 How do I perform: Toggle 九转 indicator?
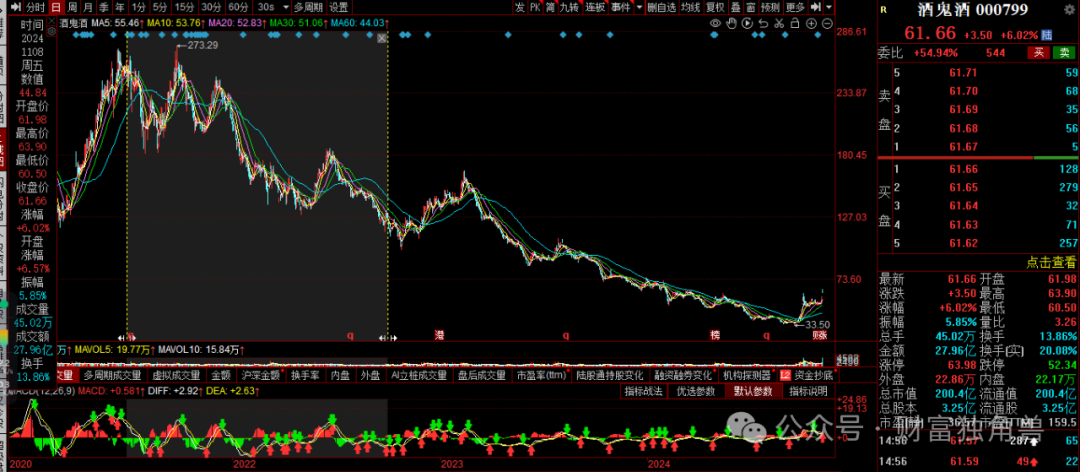coord(570,7)
